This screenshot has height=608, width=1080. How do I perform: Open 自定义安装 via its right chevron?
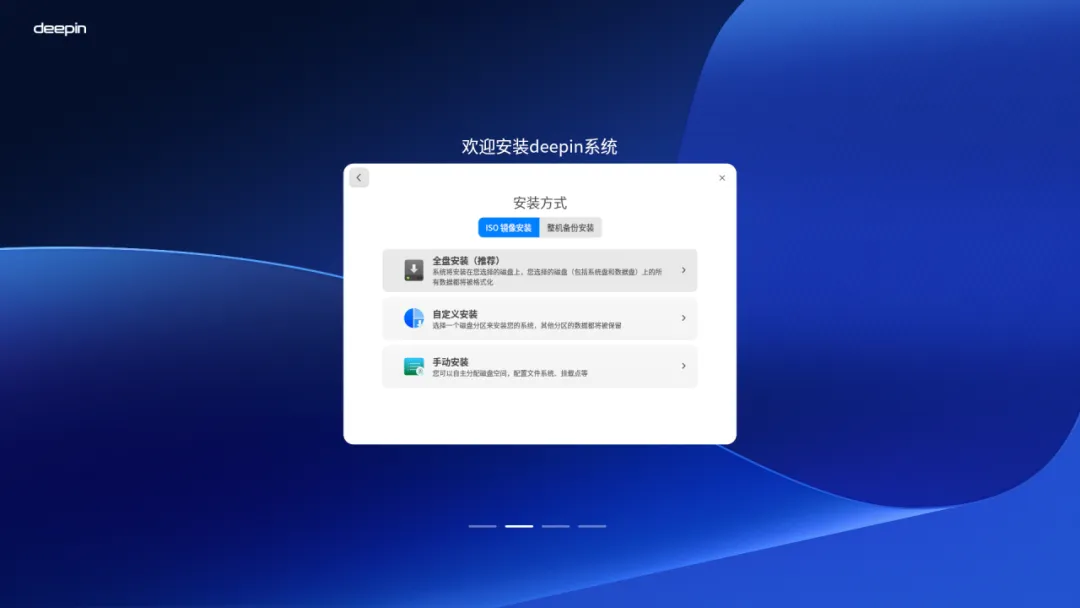tap(683, 318)
